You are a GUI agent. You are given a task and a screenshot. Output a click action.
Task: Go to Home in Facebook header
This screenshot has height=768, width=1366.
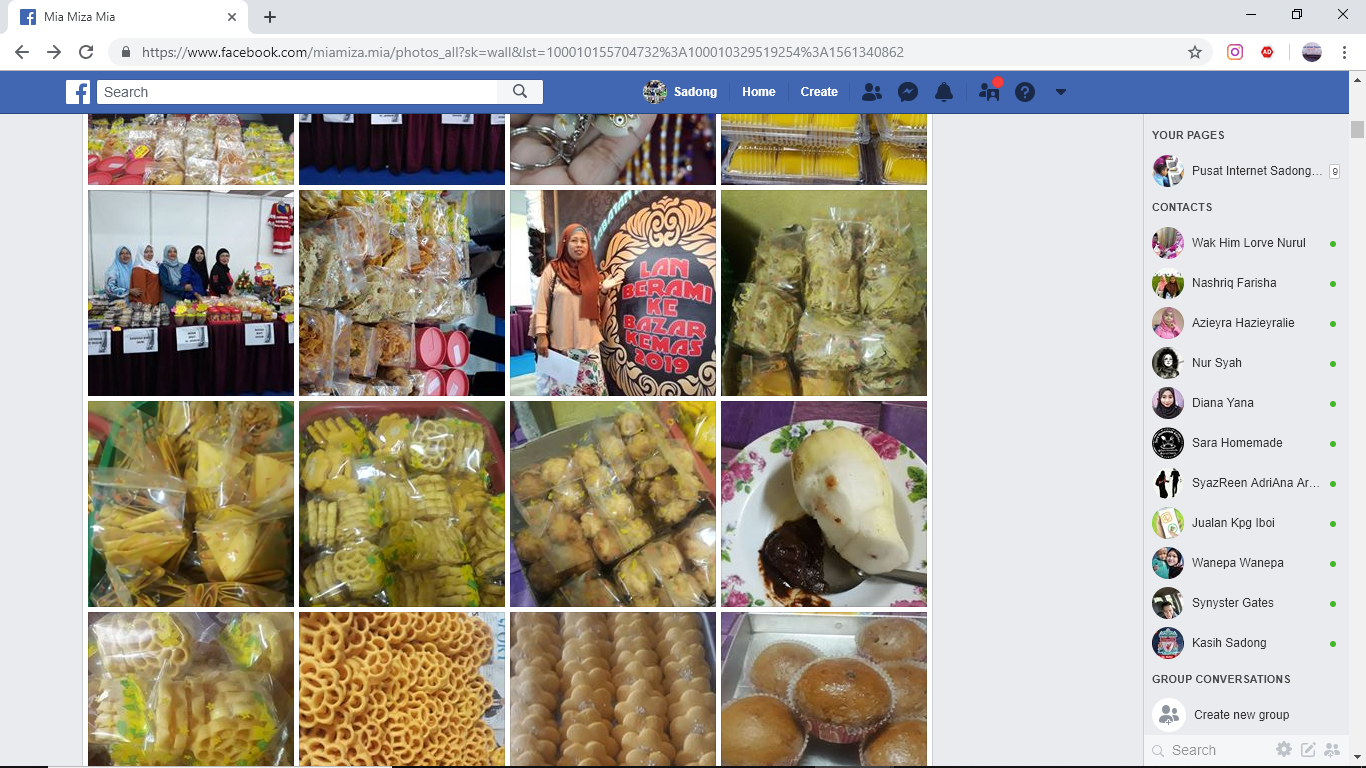click(x=758, y=92)
